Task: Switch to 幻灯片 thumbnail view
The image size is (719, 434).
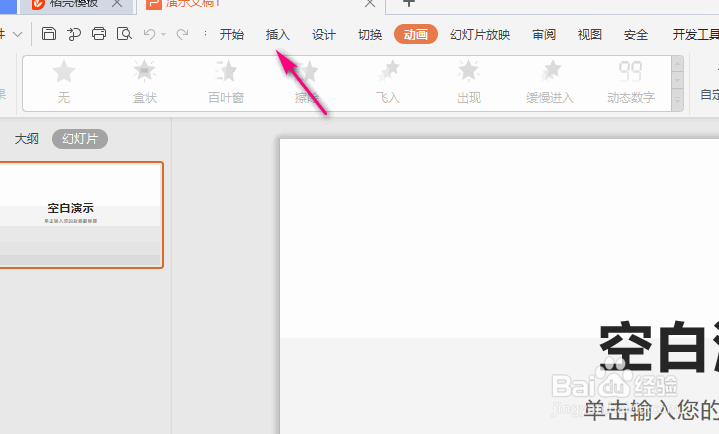Action: pyautogui.click(x=80, y=139)
